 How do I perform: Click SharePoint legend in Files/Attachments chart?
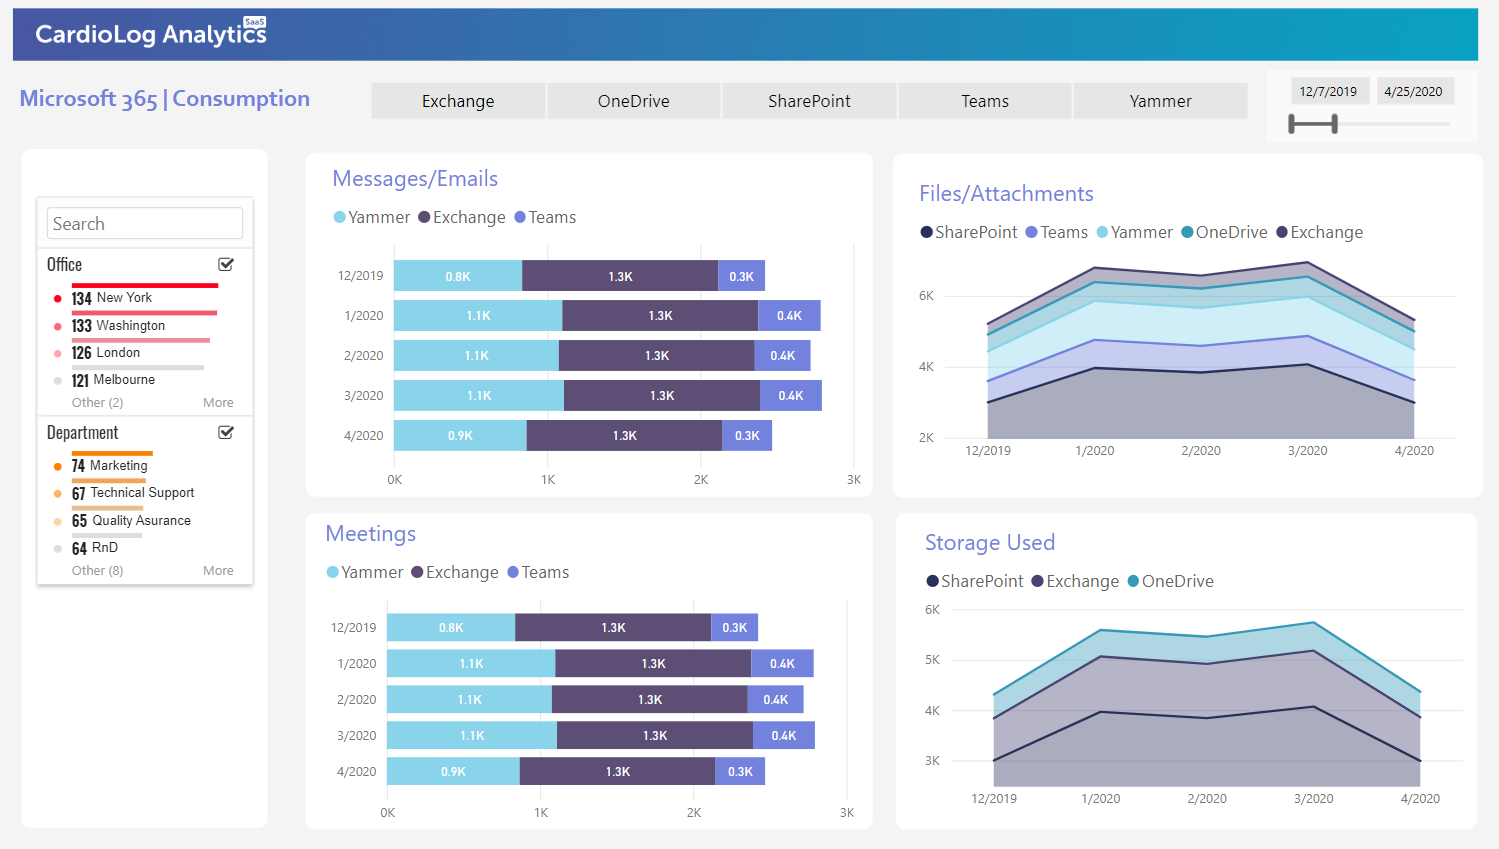(x=969, y=232)
